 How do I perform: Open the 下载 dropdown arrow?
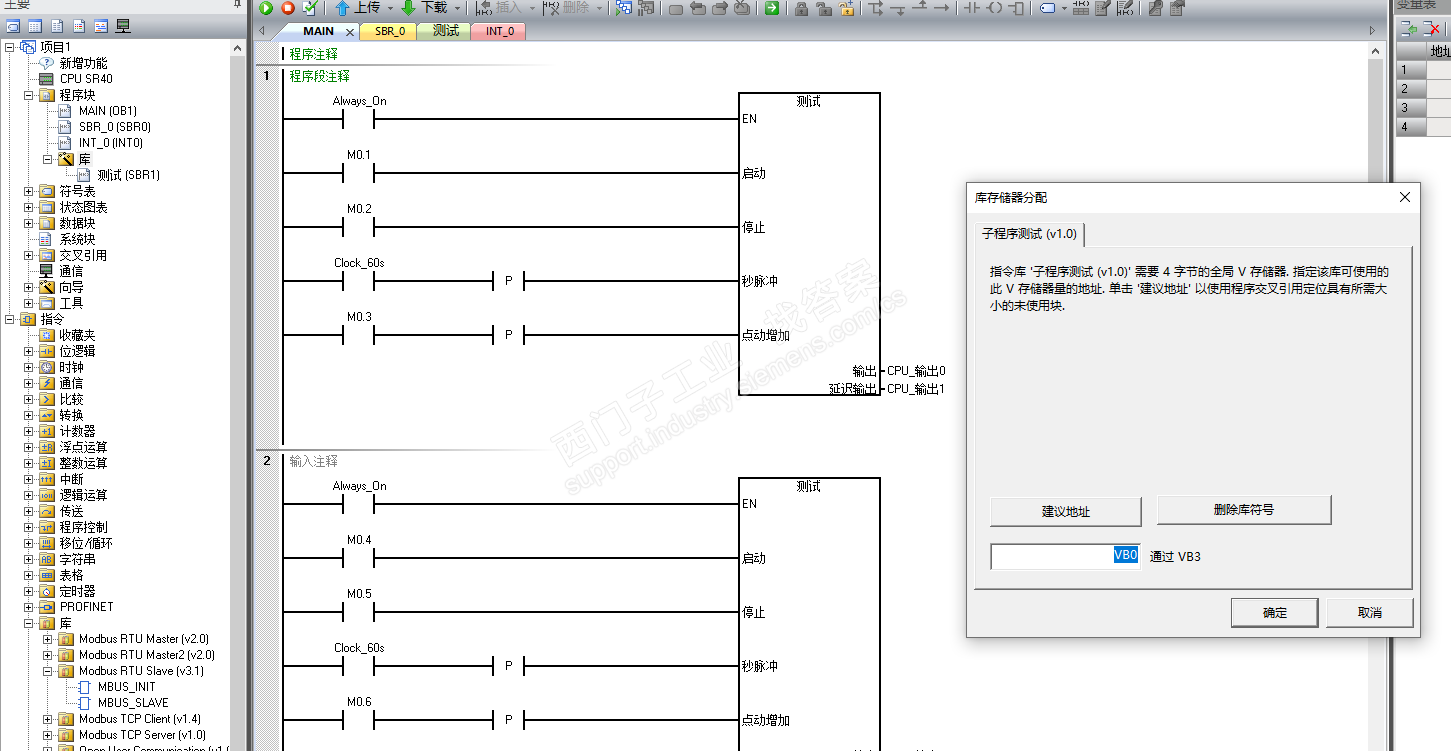[x=457, y=8]
